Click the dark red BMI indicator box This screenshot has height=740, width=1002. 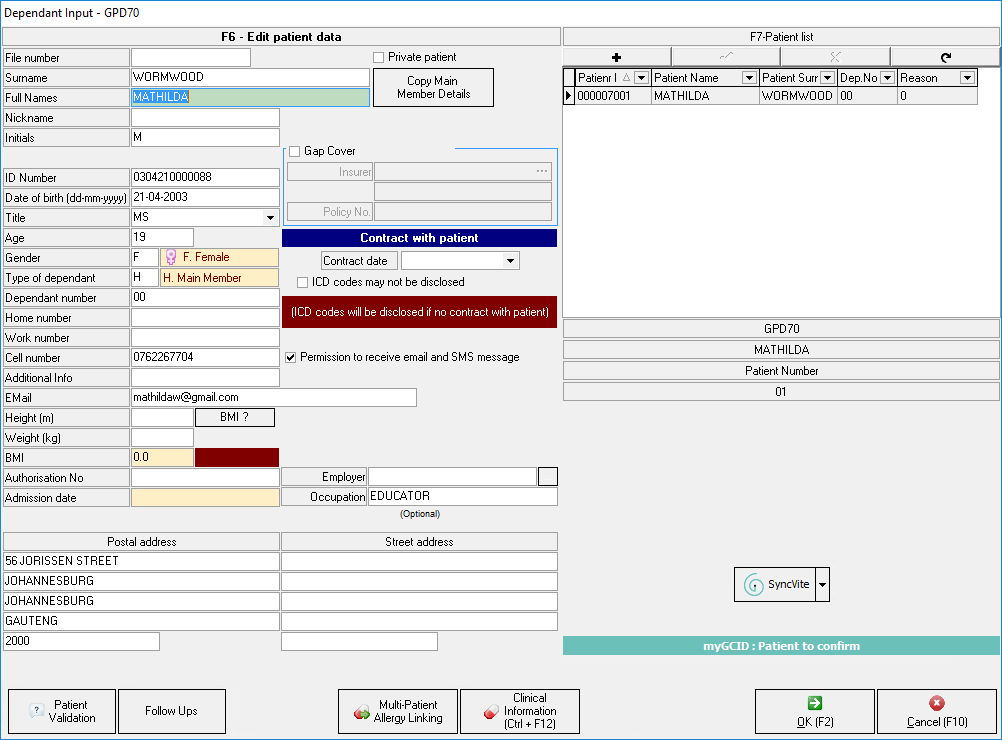[x=237, y=457]
